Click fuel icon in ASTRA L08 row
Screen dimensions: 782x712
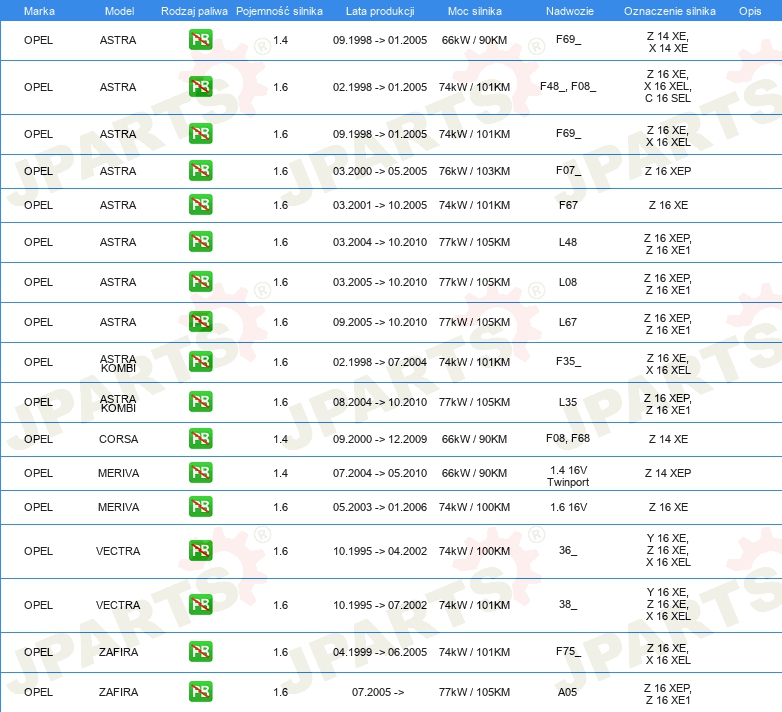pos(200,281)
